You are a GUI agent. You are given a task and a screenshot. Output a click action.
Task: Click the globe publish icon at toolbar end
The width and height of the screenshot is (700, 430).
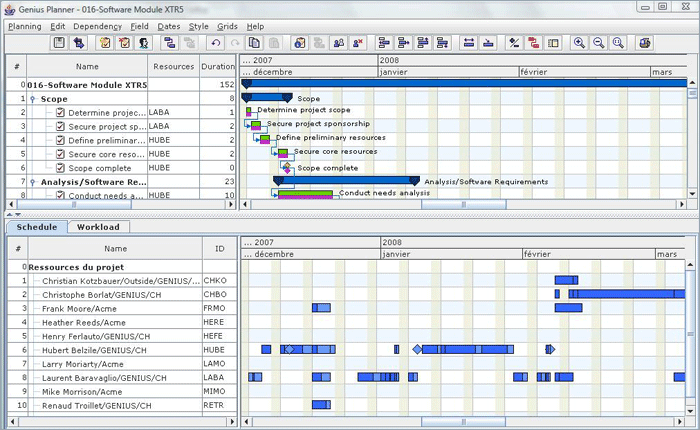644,43
